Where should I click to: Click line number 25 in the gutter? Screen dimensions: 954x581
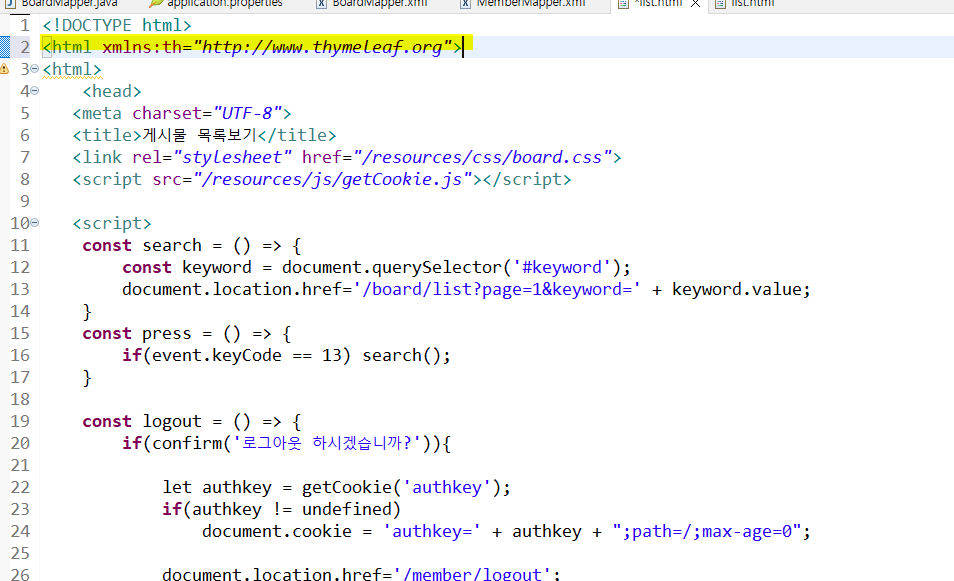click(x=20, y=553)
